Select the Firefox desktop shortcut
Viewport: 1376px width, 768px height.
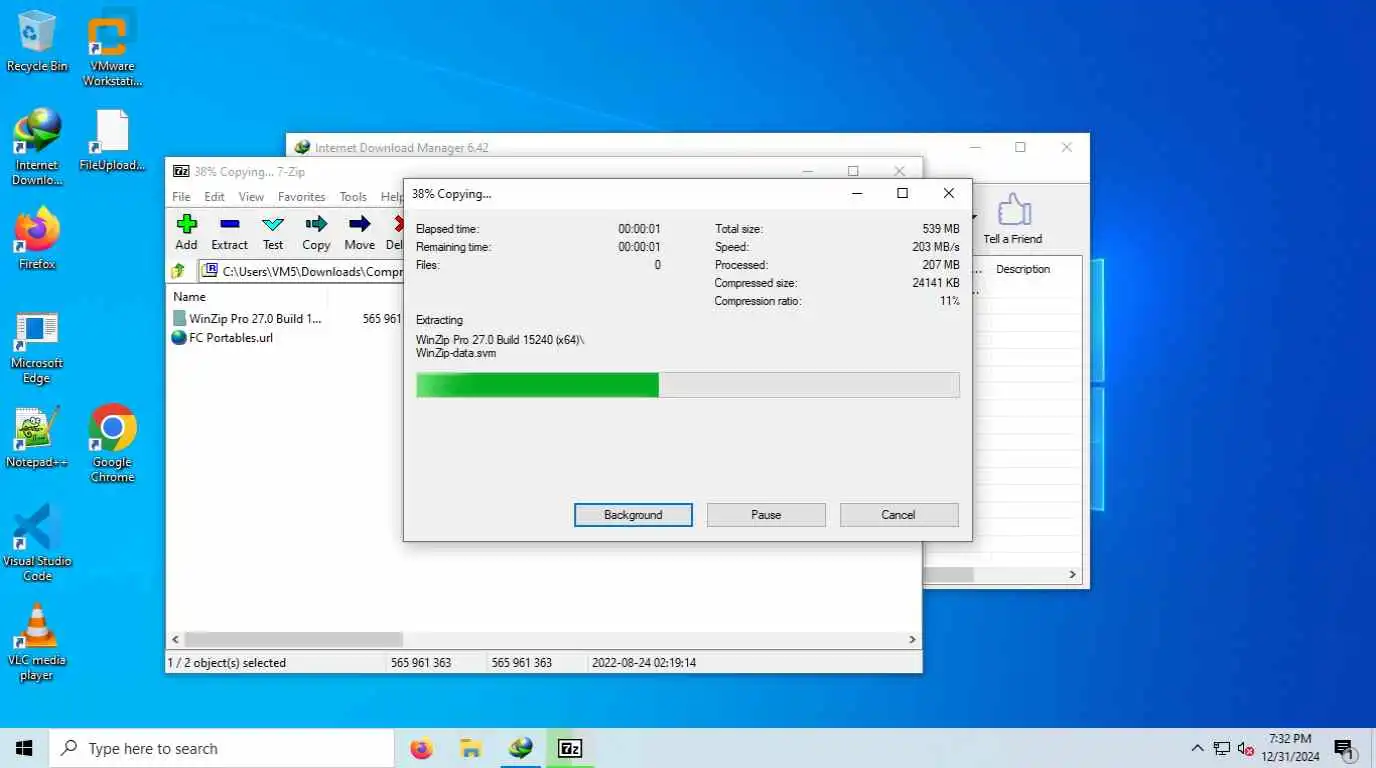tap(37, 239)
